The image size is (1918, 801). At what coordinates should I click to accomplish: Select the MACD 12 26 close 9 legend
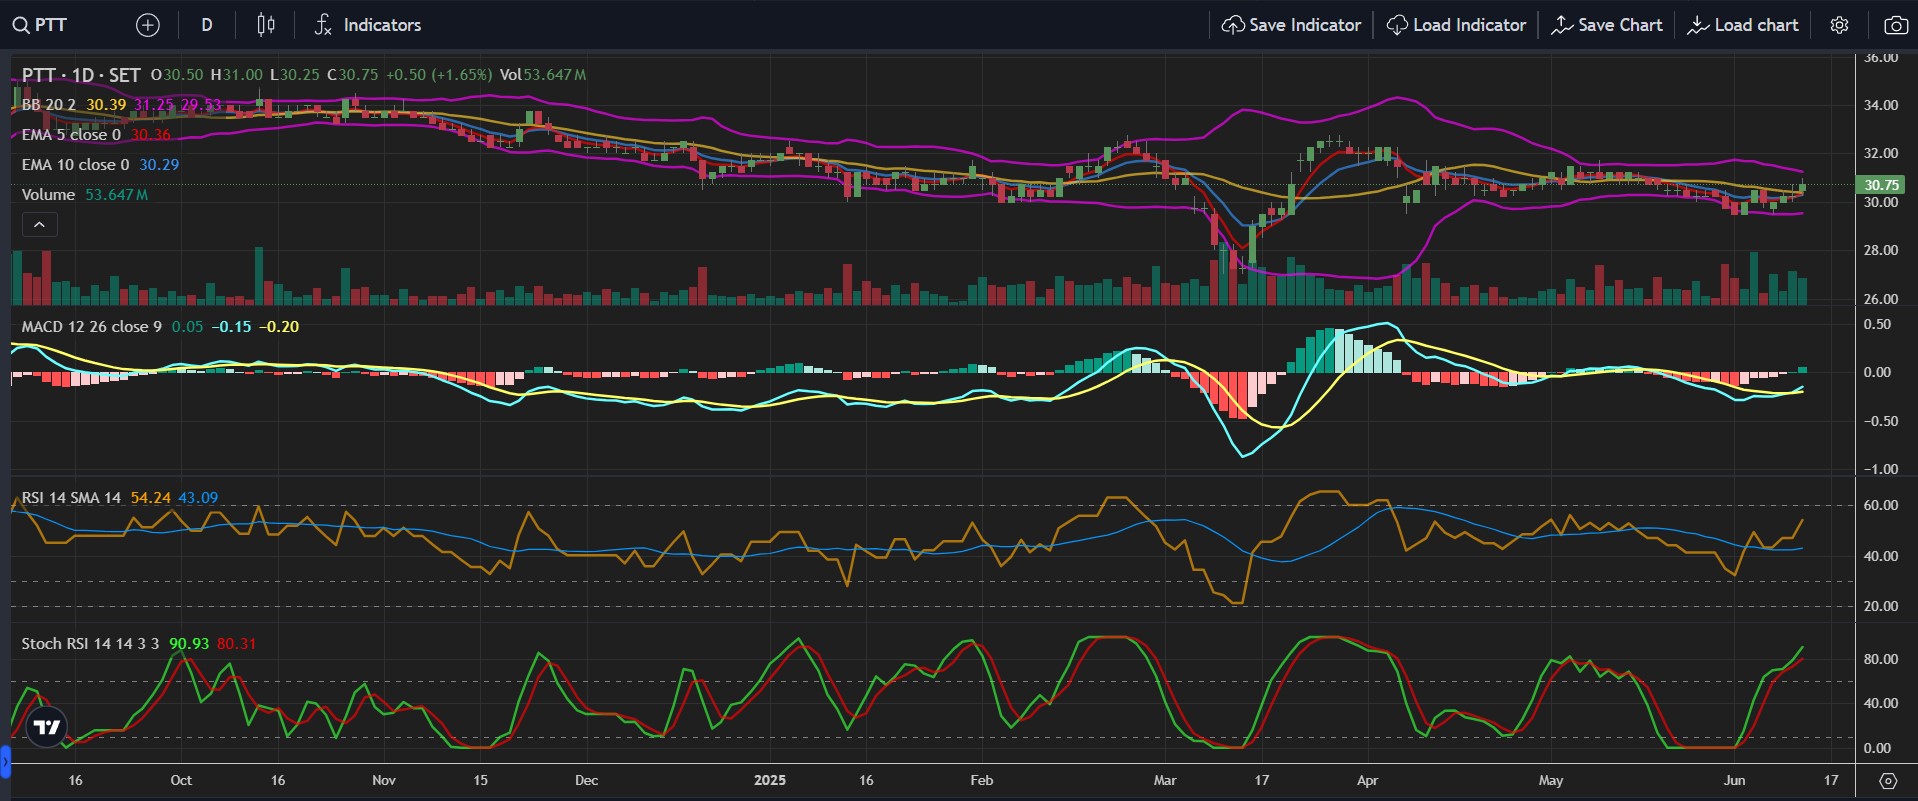coord(91,326)
